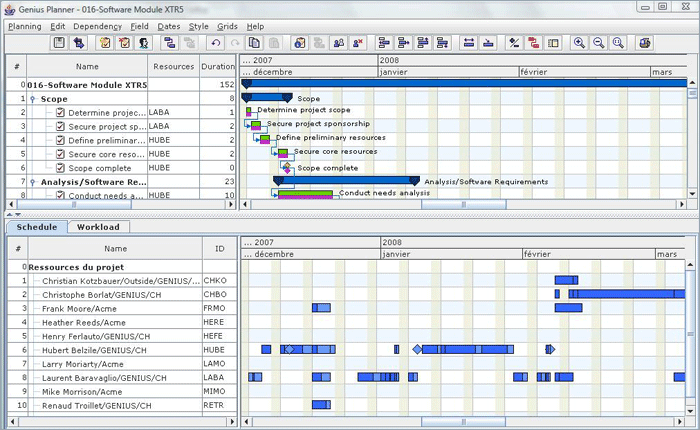Click the person resource toolbar icon
700x430 pixels.
click(144, 43)
